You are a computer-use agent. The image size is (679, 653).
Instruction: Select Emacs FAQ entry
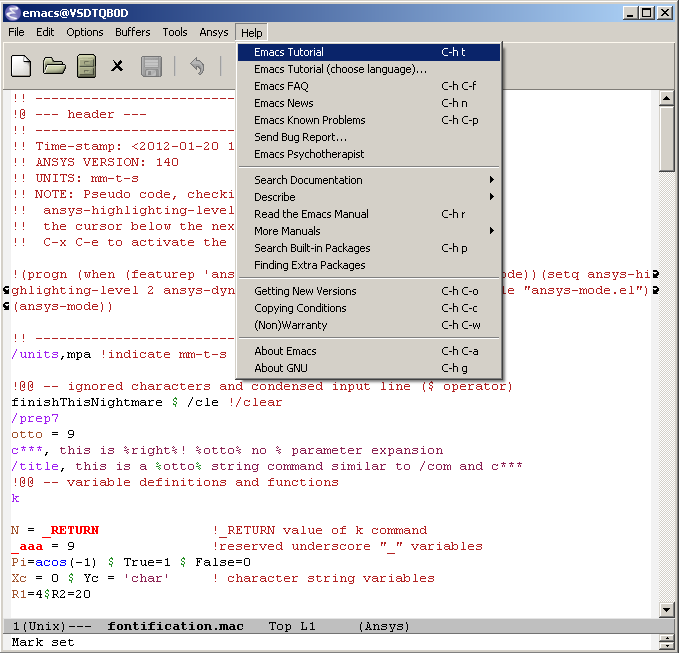(x=369, y=86)
